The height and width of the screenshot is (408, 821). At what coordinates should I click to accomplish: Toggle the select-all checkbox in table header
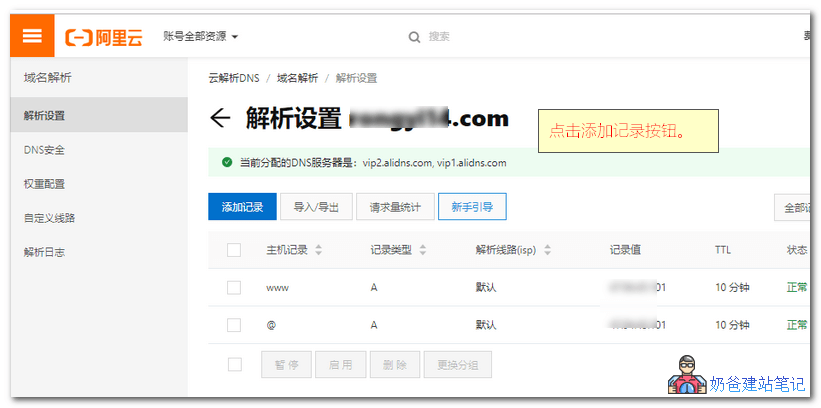[x=234, y=250]
